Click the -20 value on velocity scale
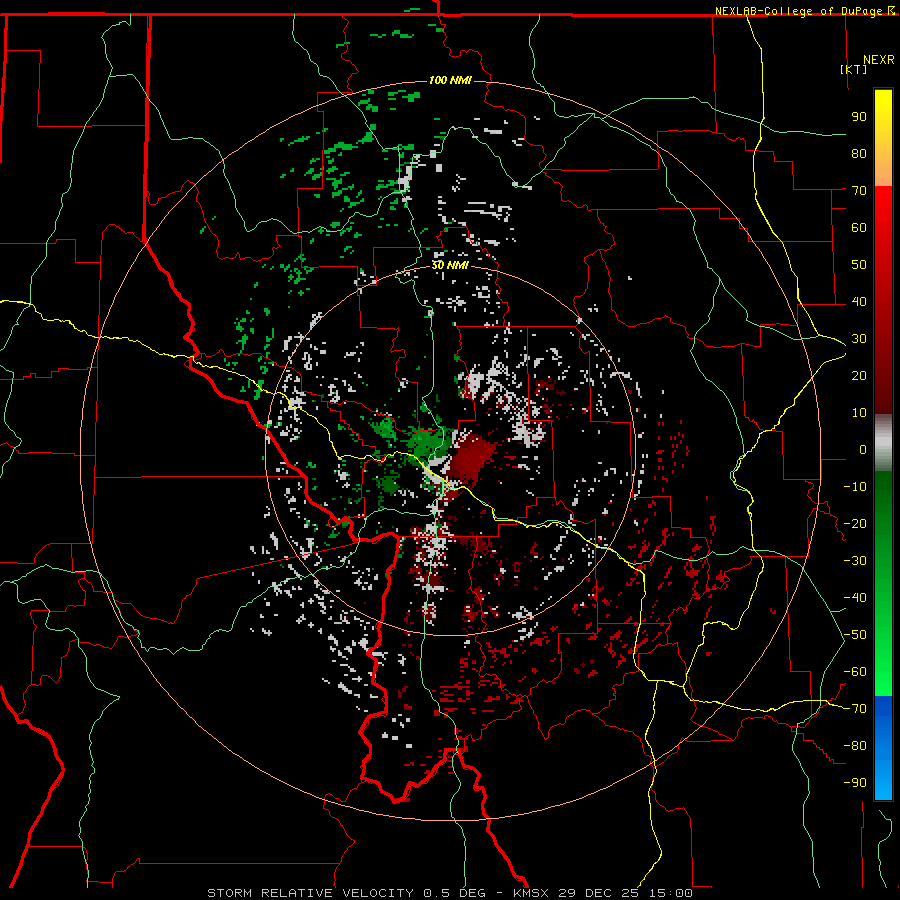The width and height of the screenshot is (900, 900). point(855,523)
